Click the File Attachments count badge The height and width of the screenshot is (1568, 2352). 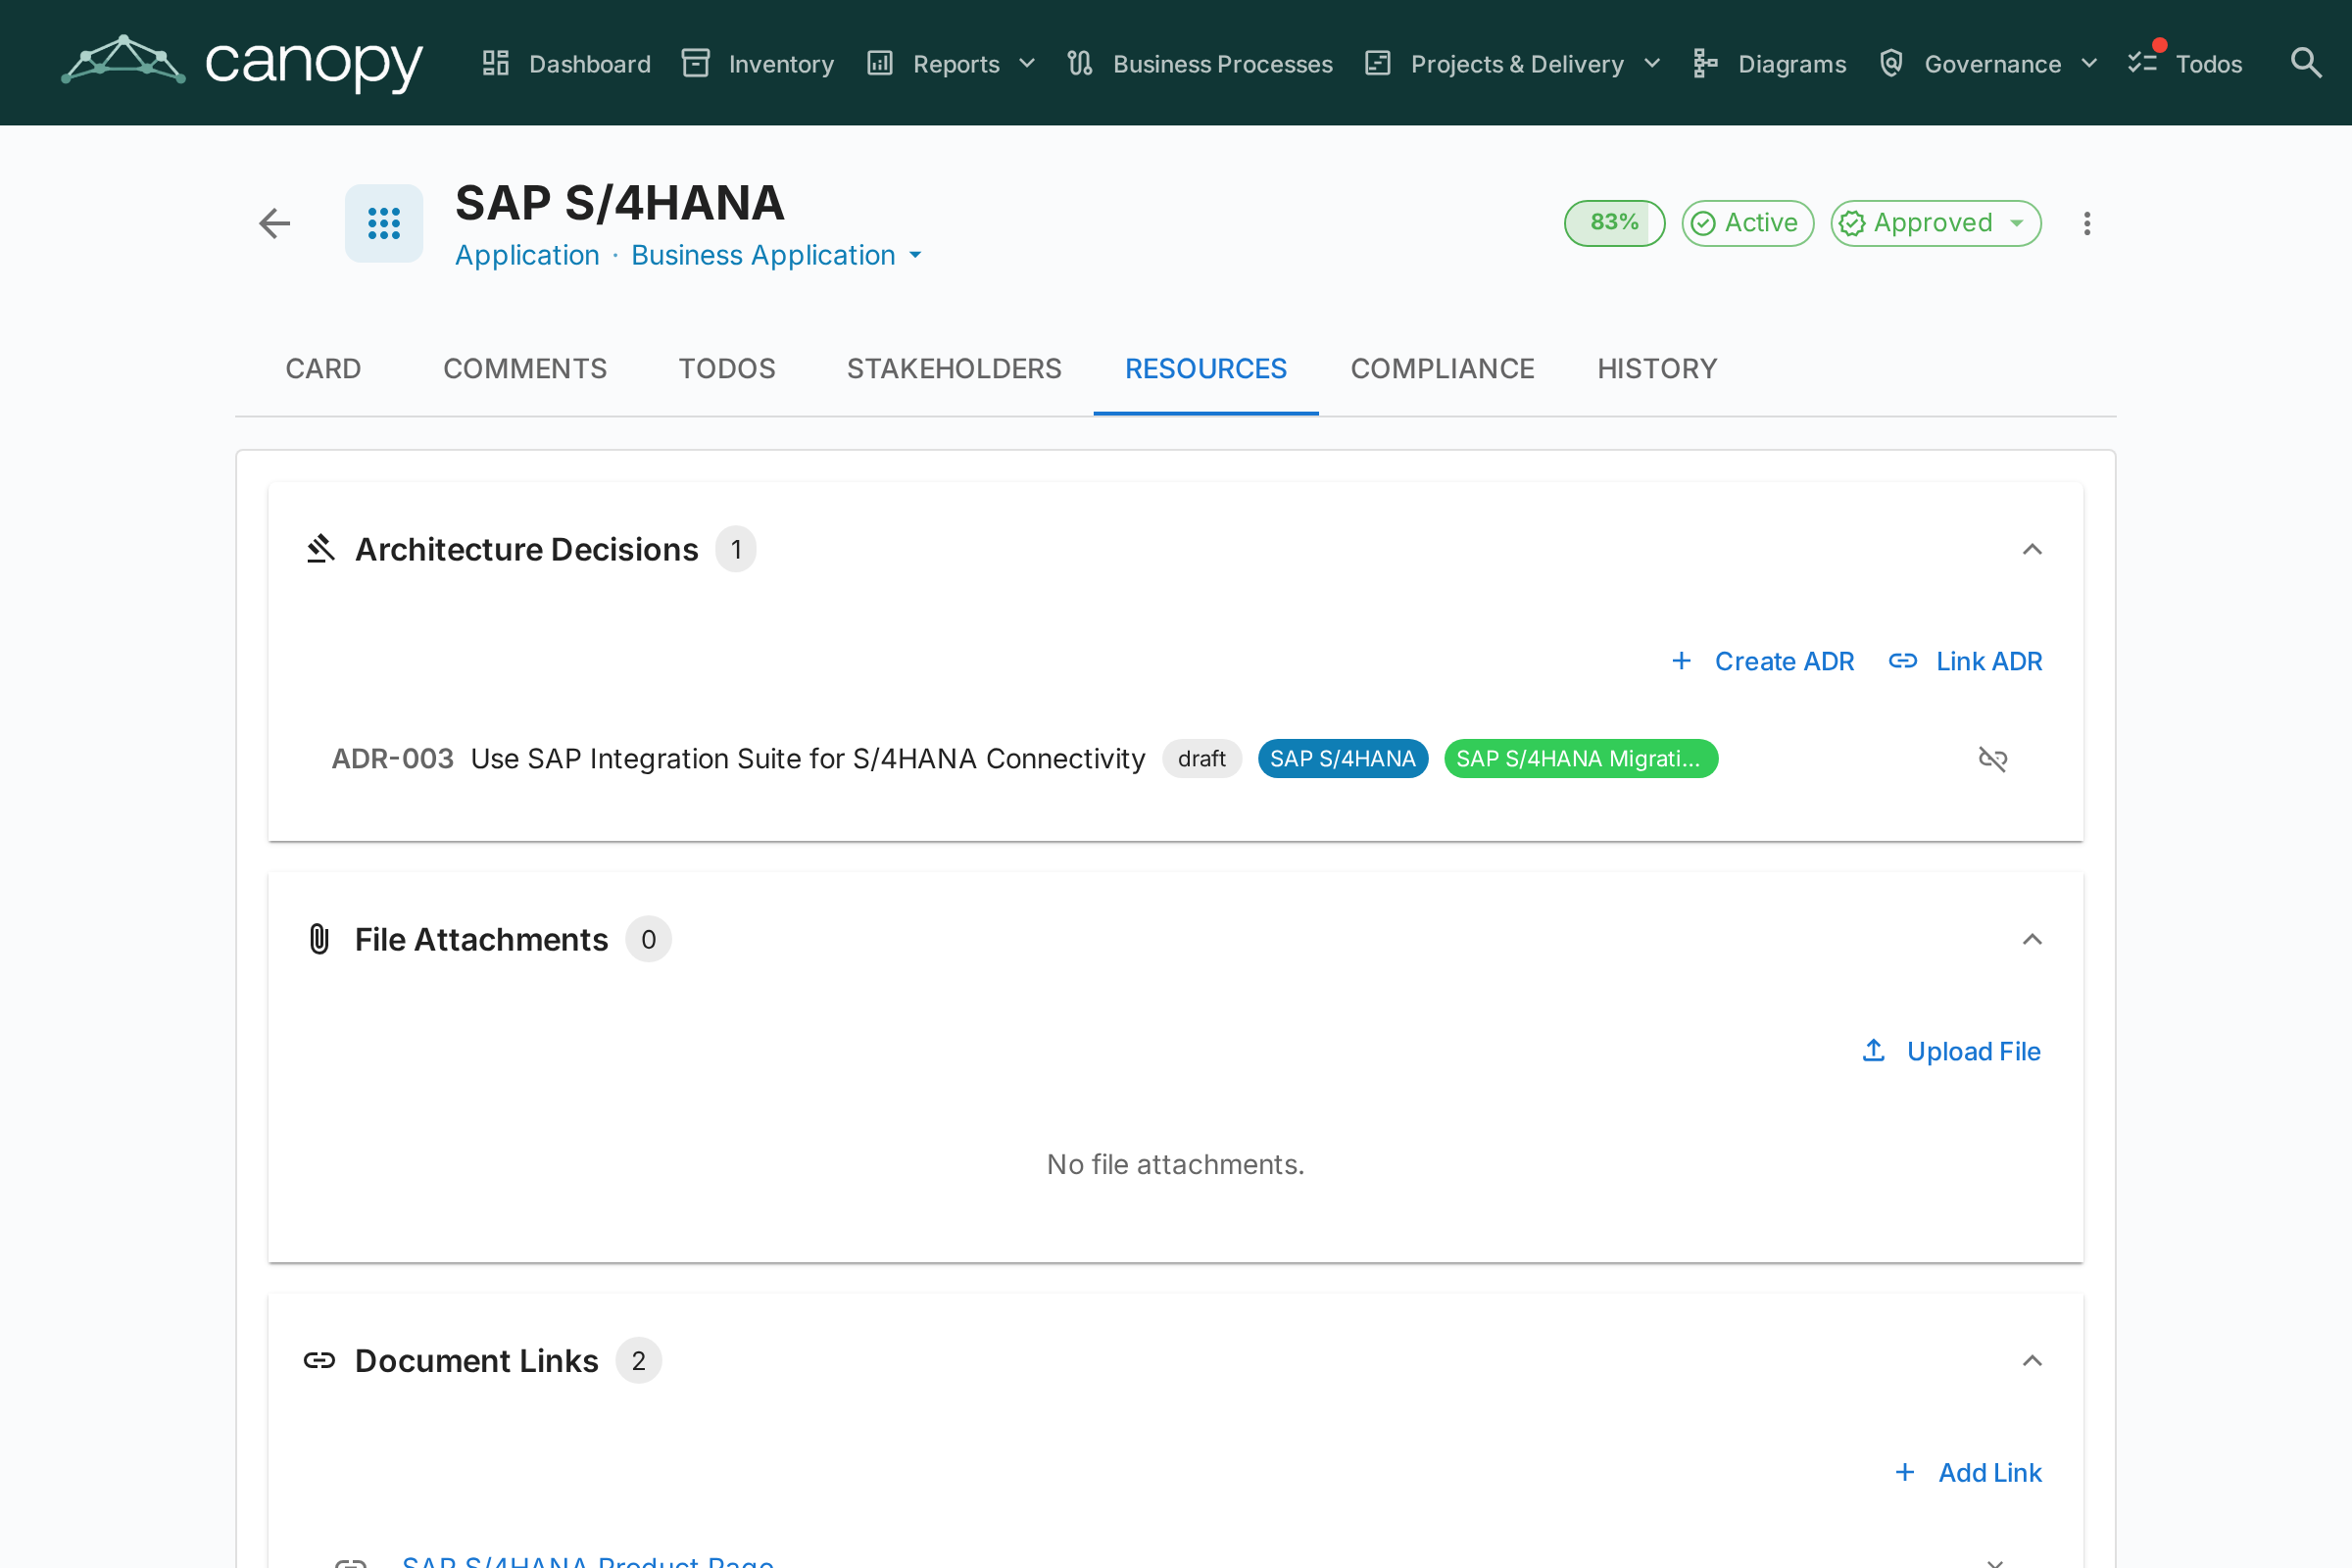tap(648, 939)
